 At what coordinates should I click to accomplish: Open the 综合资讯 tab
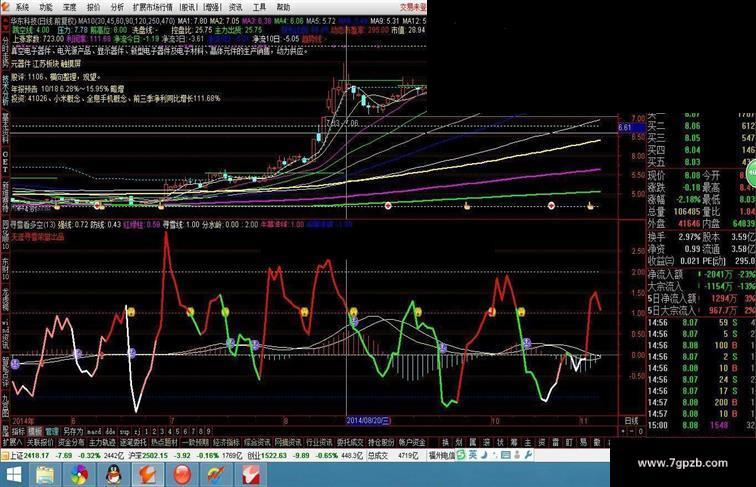[257, 442]
